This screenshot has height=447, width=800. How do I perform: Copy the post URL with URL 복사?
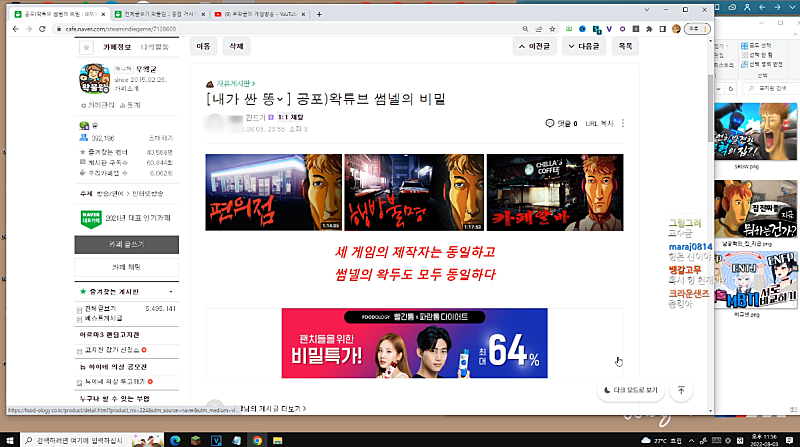click(x=599, y=123)
